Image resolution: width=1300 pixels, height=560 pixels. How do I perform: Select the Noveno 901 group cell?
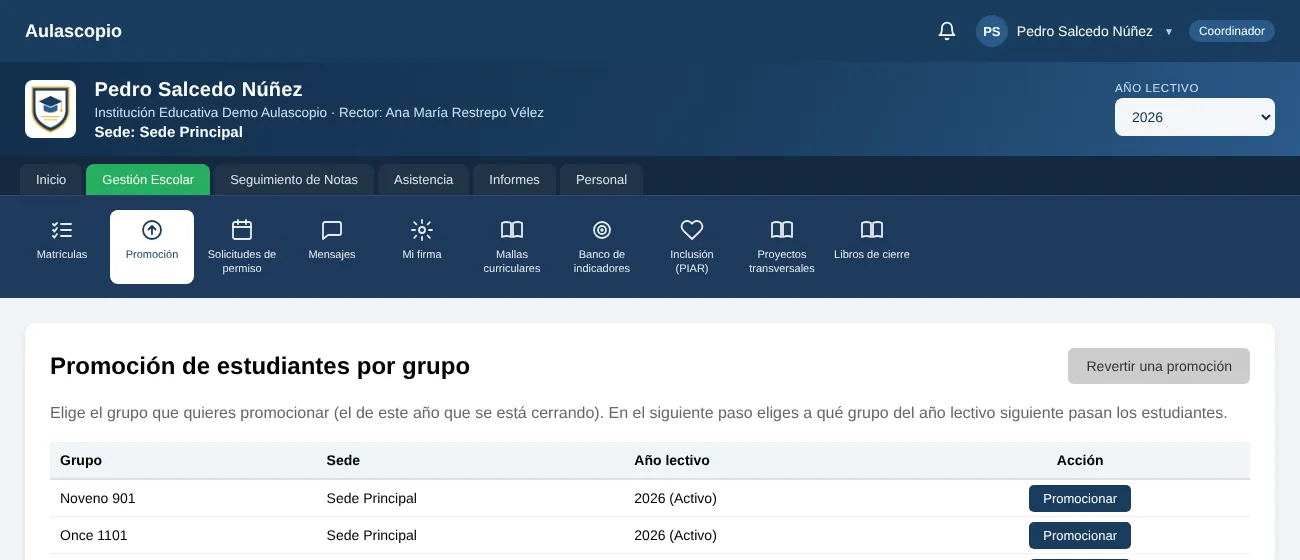coord(98,498)
